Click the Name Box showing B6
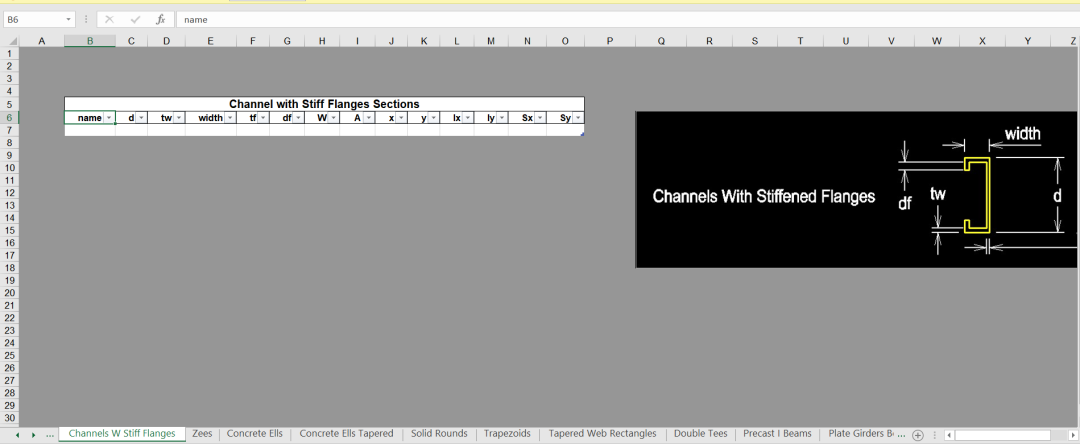This screenshot has height=444, width=1080. coord(33,19)
